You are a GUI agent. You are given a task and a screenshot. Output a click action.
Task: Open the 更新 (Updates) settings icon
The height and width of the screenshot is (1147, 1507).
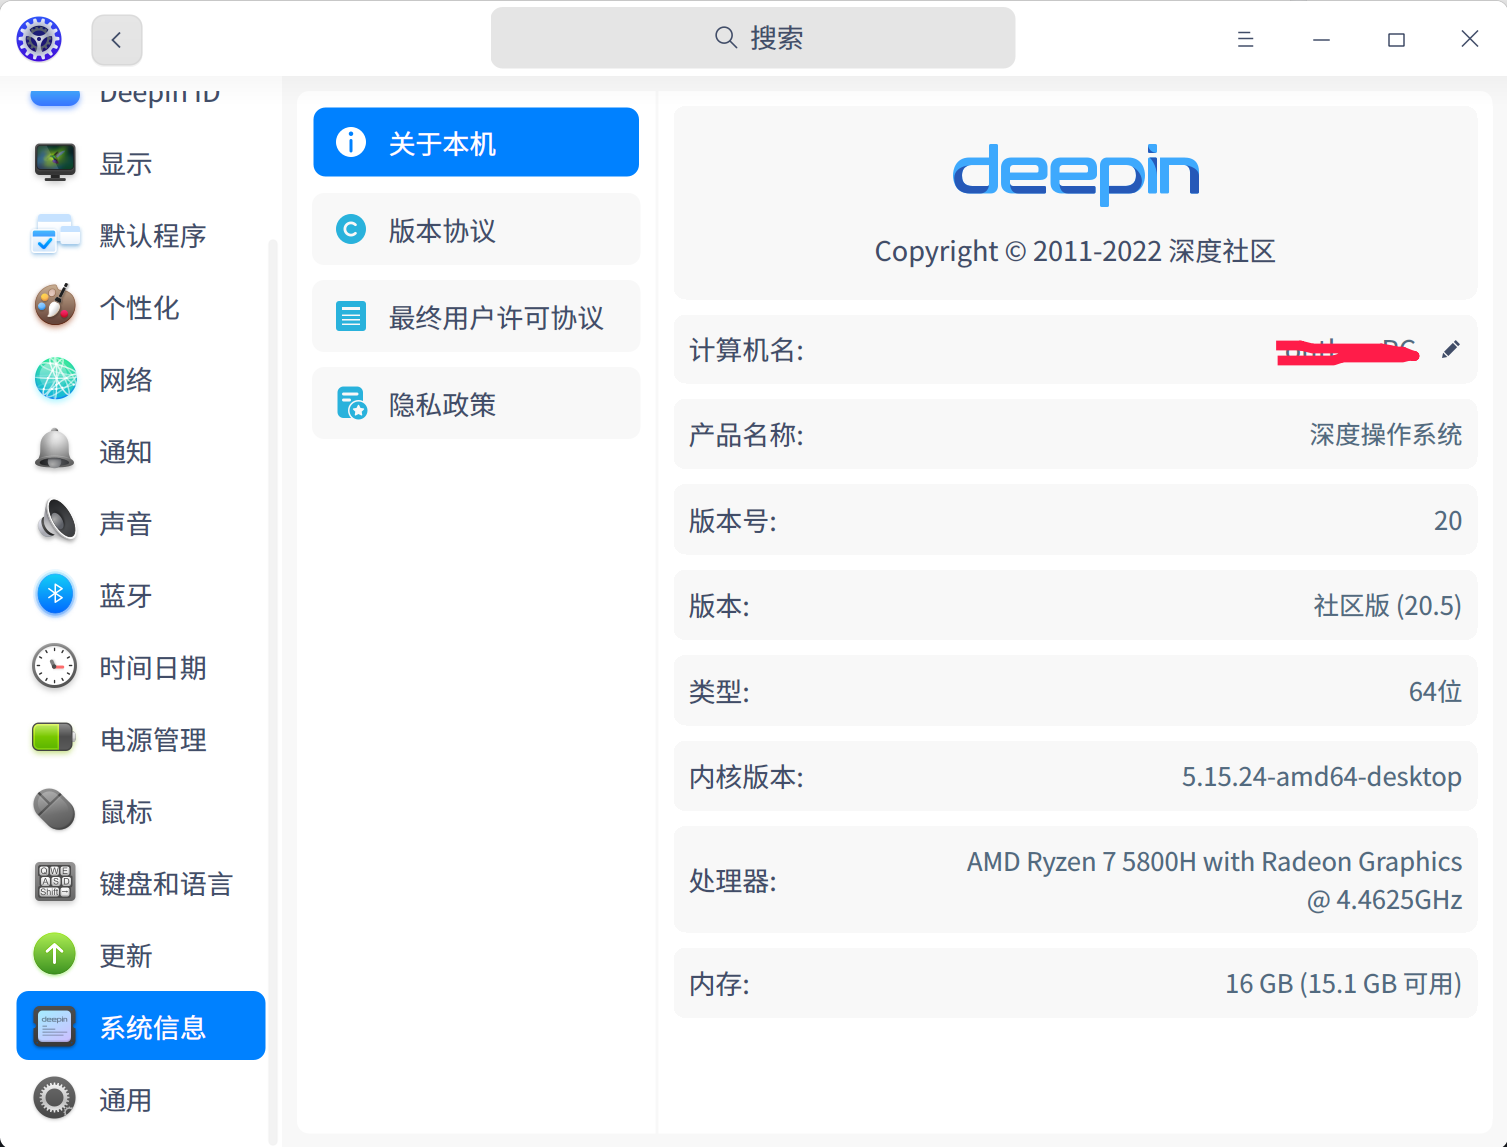coord(54,955)
